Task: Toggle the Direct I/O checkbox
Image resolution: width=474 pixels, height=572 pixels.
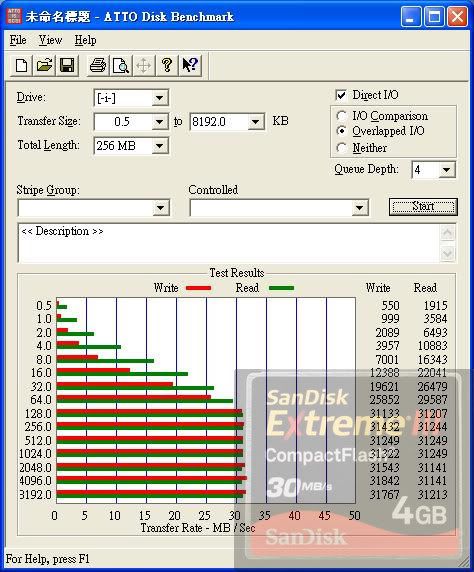Action: click(x=341, y=96)
